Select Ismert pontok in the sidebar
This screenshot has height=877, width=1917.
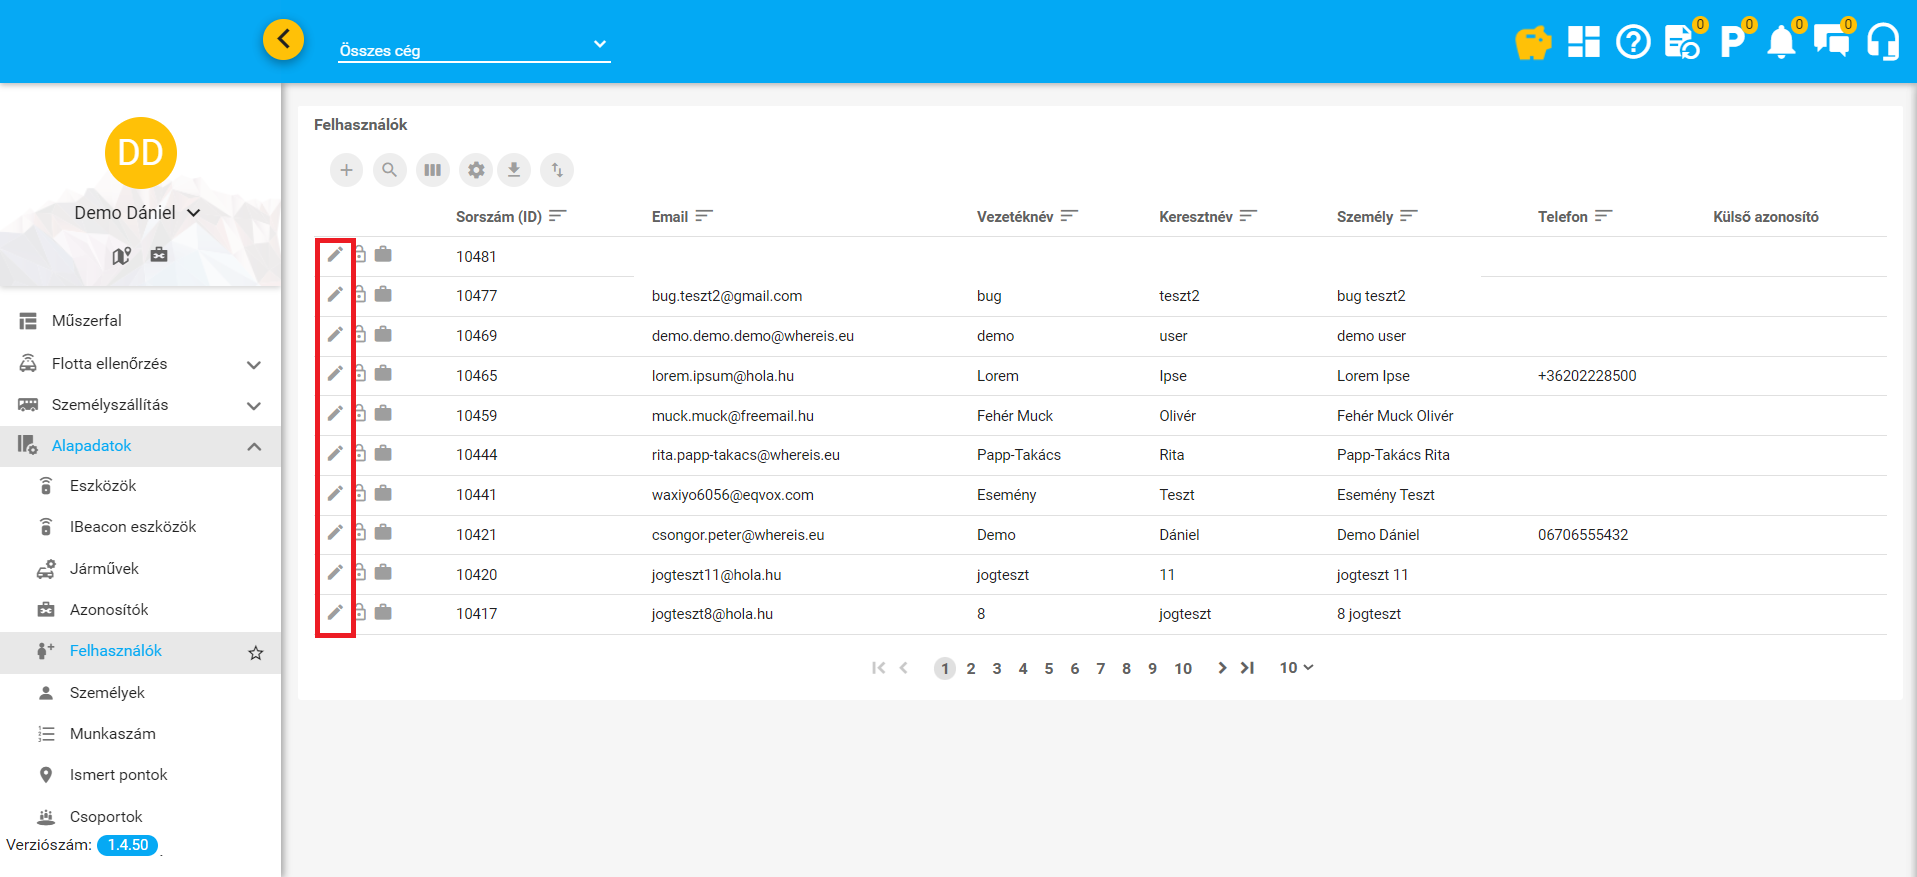point(118,775)
